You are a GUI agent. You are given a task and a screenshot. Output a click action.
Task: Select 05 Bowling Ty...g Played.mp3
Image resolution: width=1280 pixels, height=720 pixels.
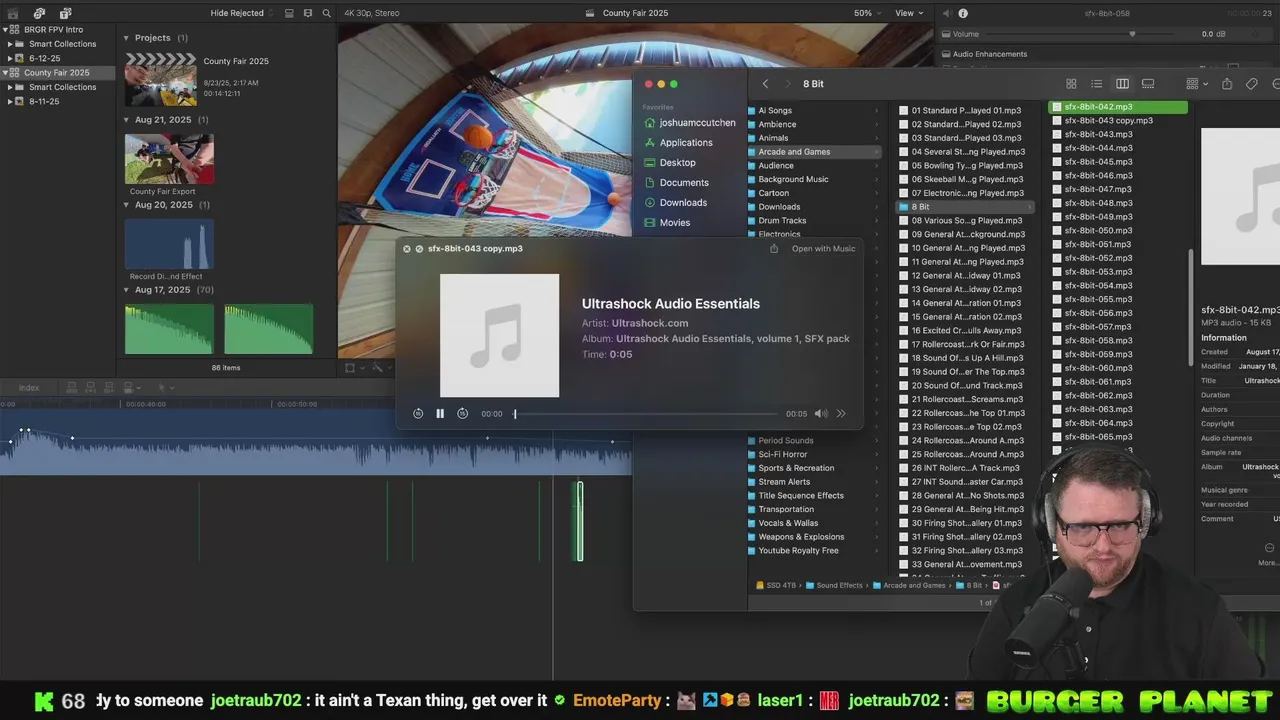[x=964, y=166]
